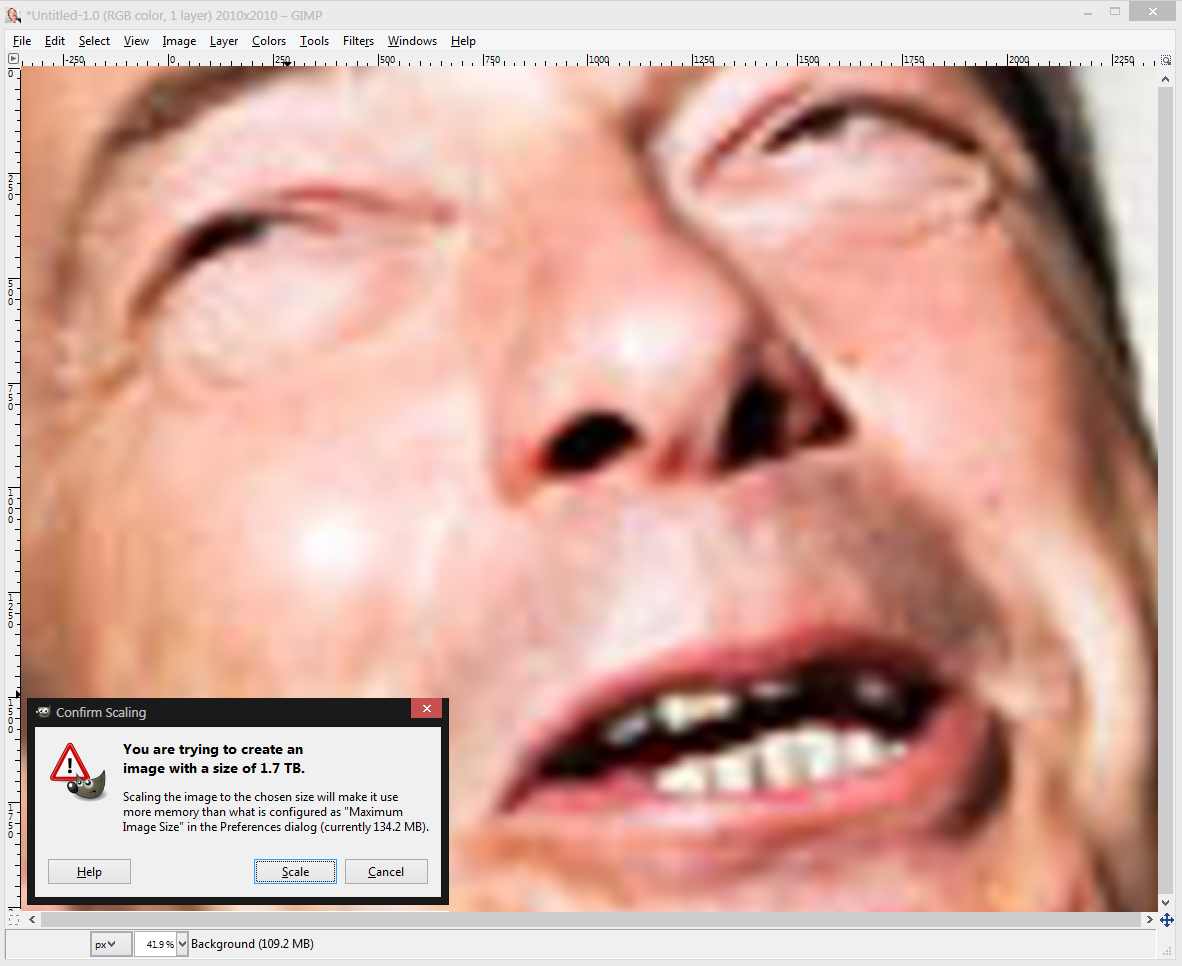Open the zoom percentage dropdown arrow
The height and width of the screenshot is (966, 1182).
pos(182,944)
